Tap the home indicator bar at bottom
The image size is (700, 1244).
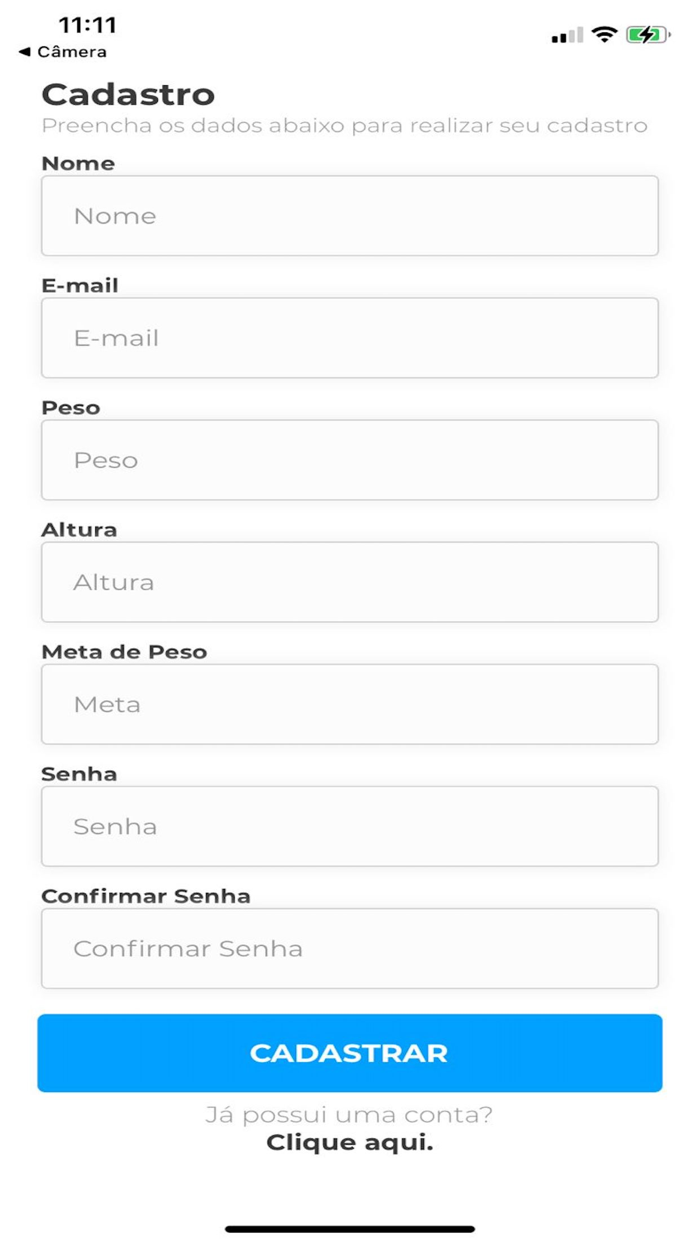350,1228
